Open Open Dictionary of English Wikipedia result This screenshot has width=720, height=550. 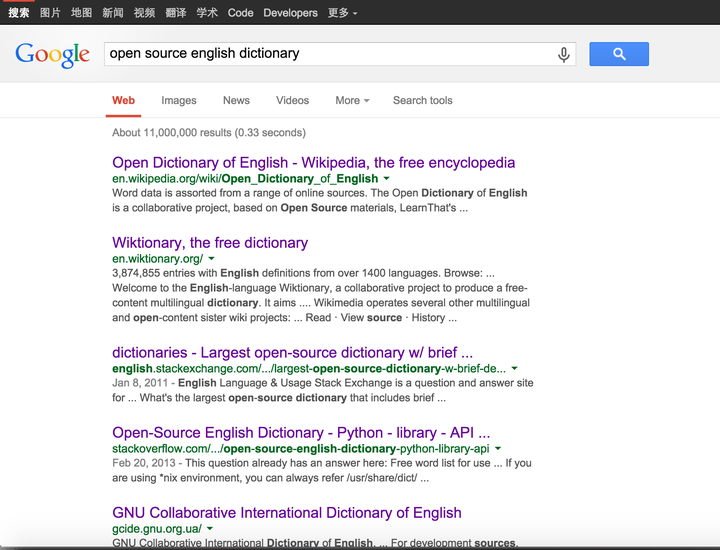pyautogui.click(x=314, y=163)
